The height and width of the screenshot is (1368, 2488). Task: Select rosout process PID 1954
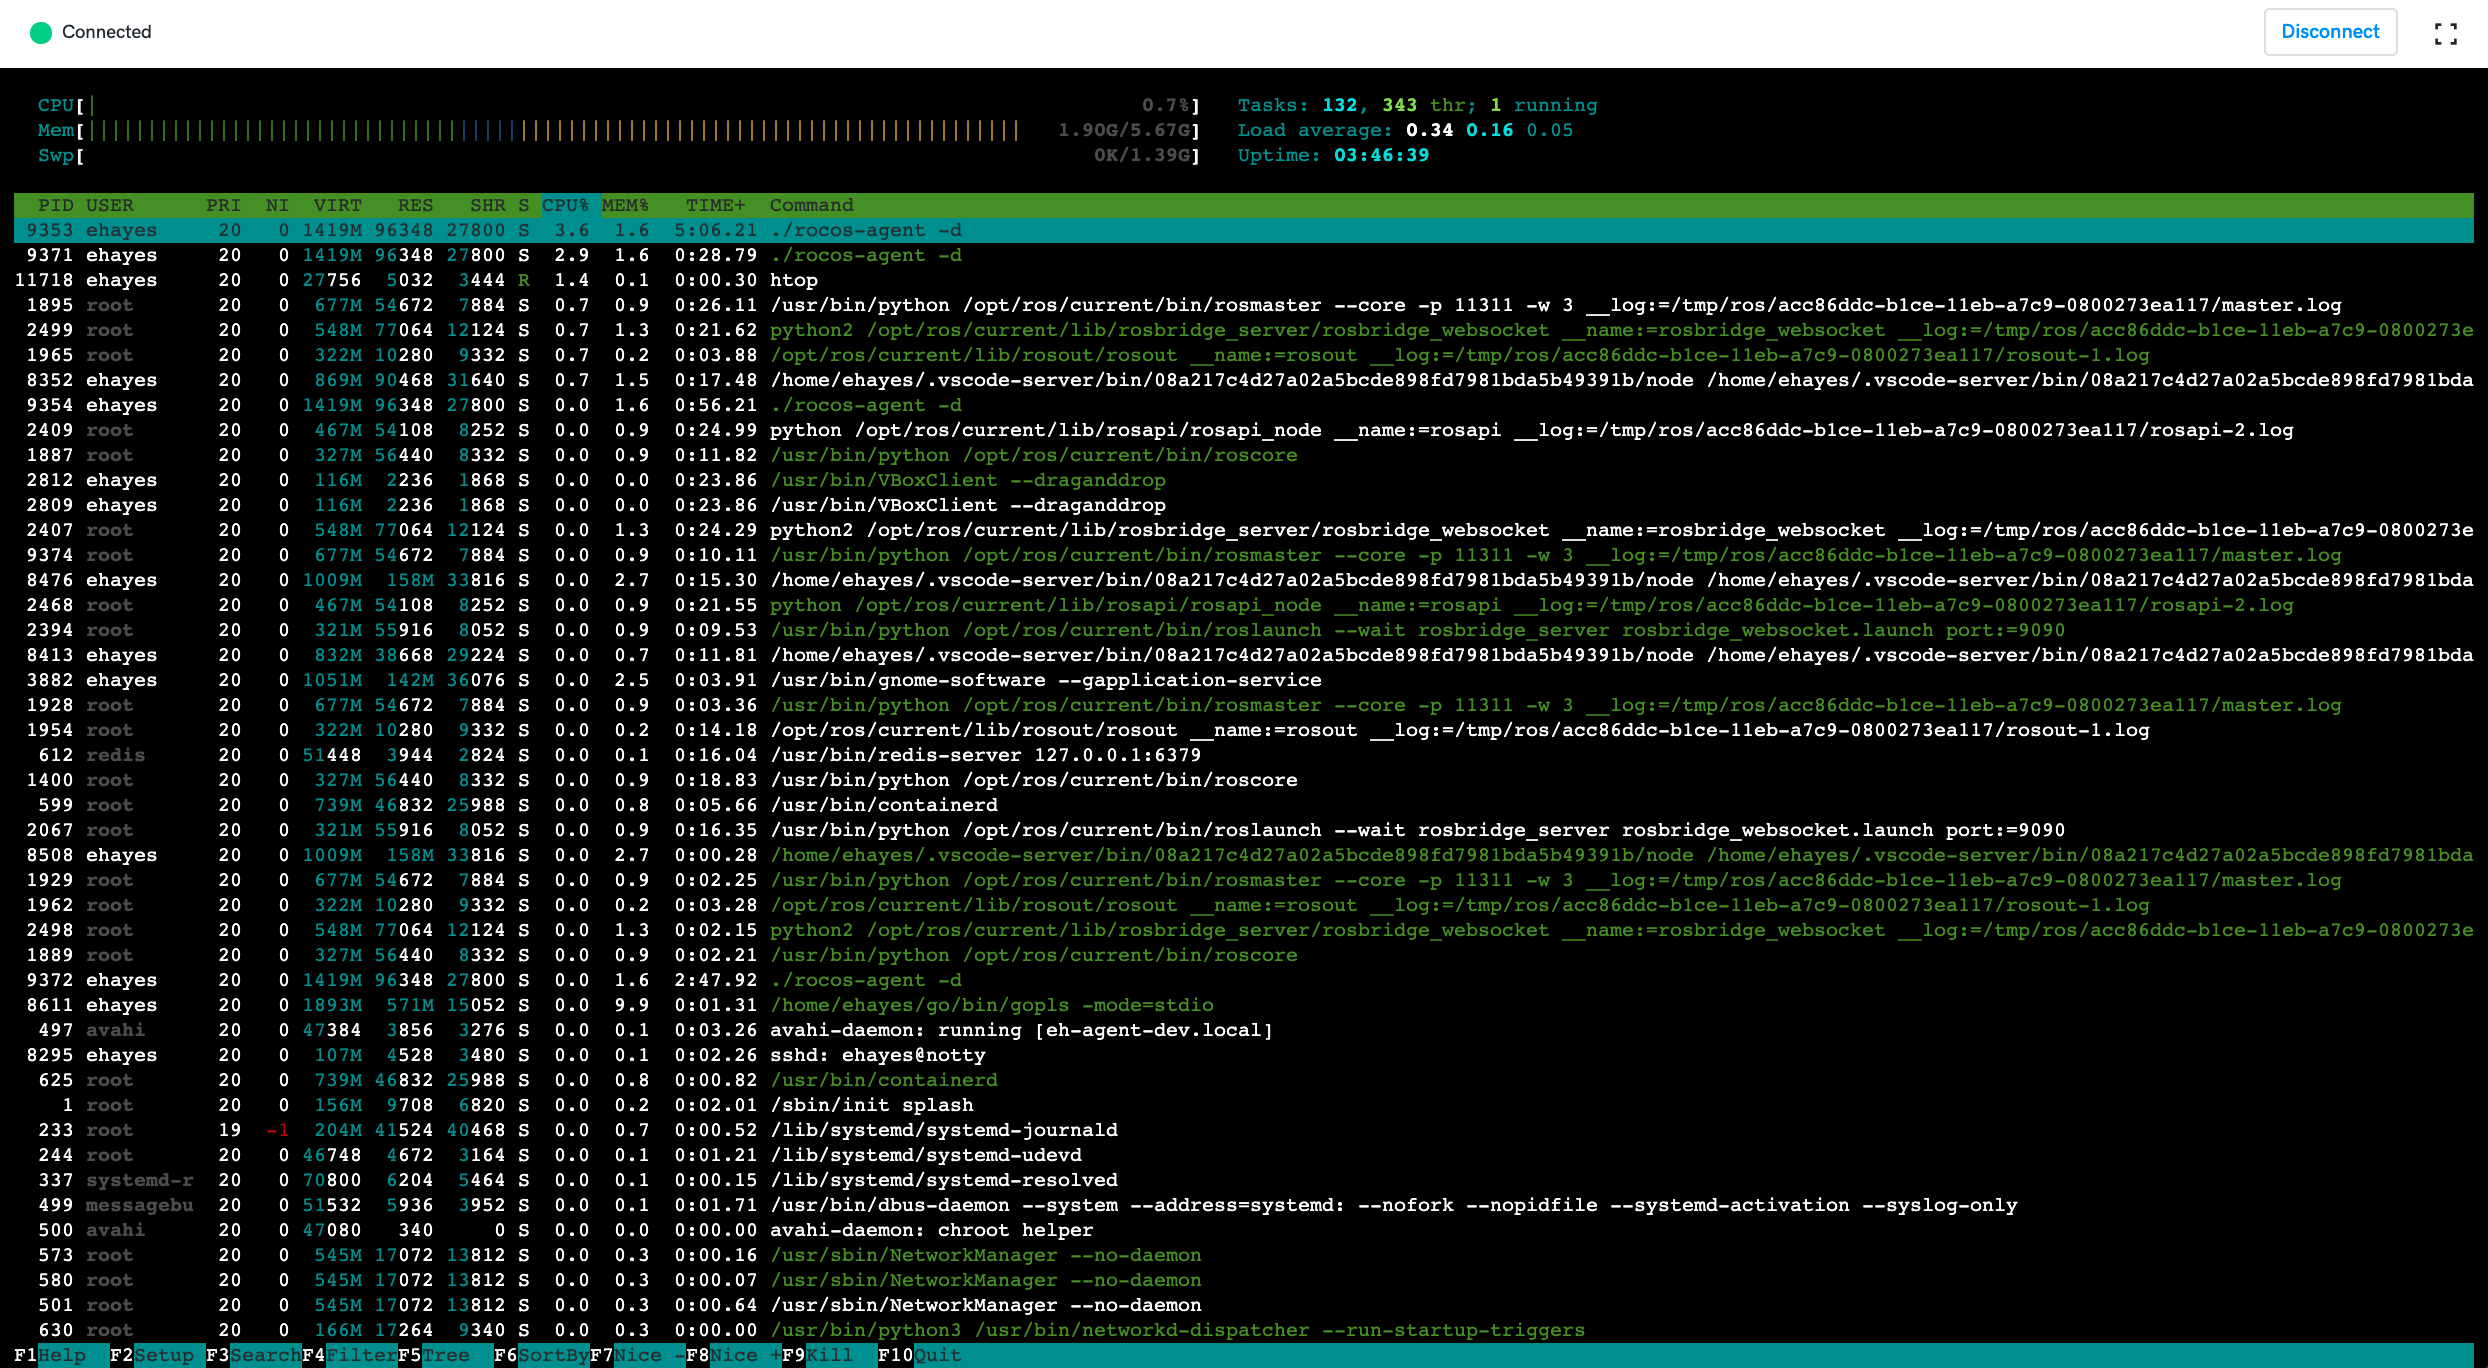1243,730
